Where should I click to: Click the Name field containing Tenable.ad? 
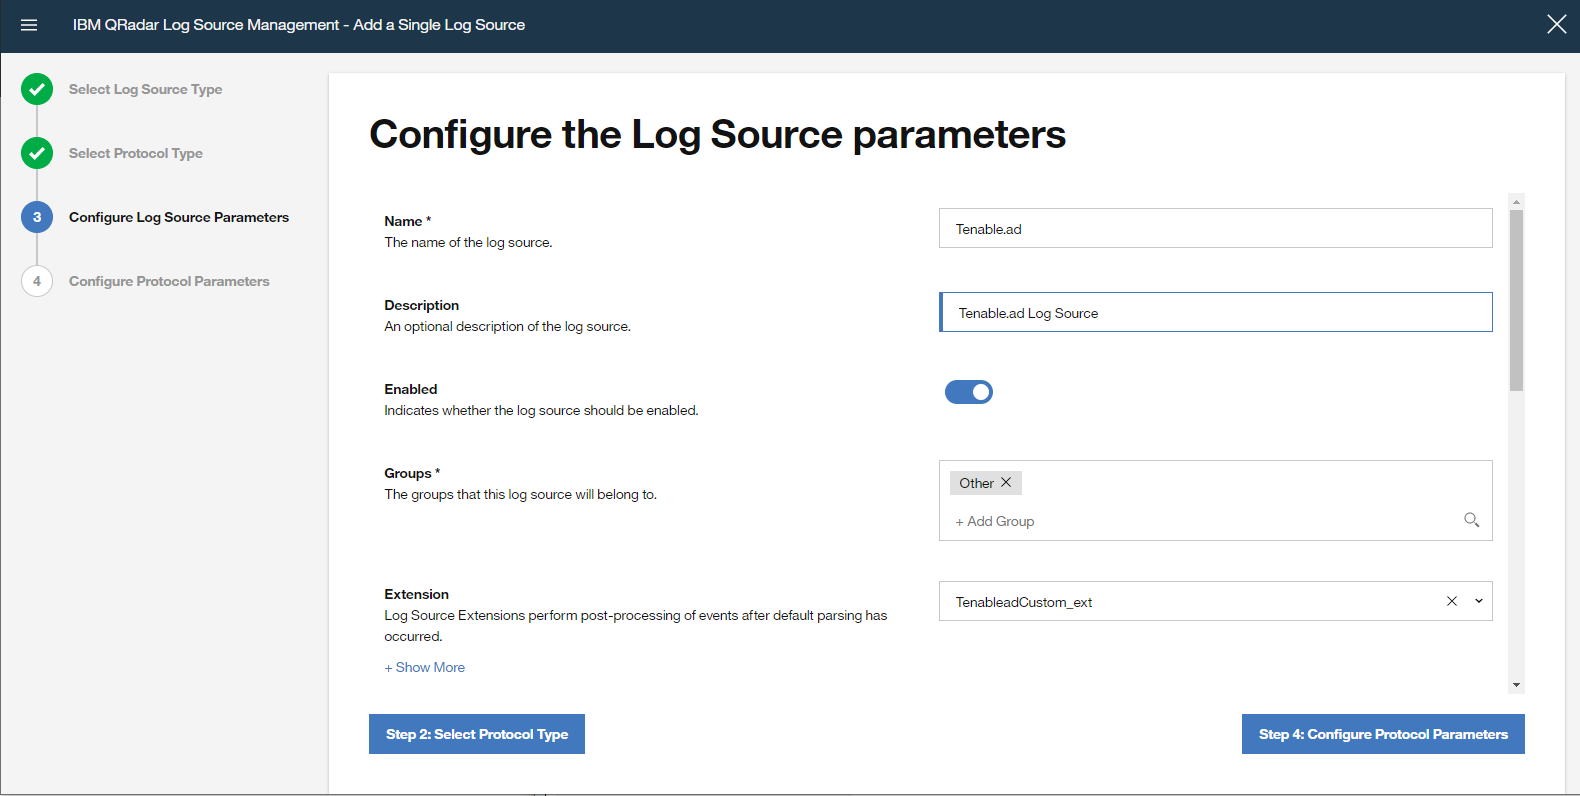pos(1215,228)
